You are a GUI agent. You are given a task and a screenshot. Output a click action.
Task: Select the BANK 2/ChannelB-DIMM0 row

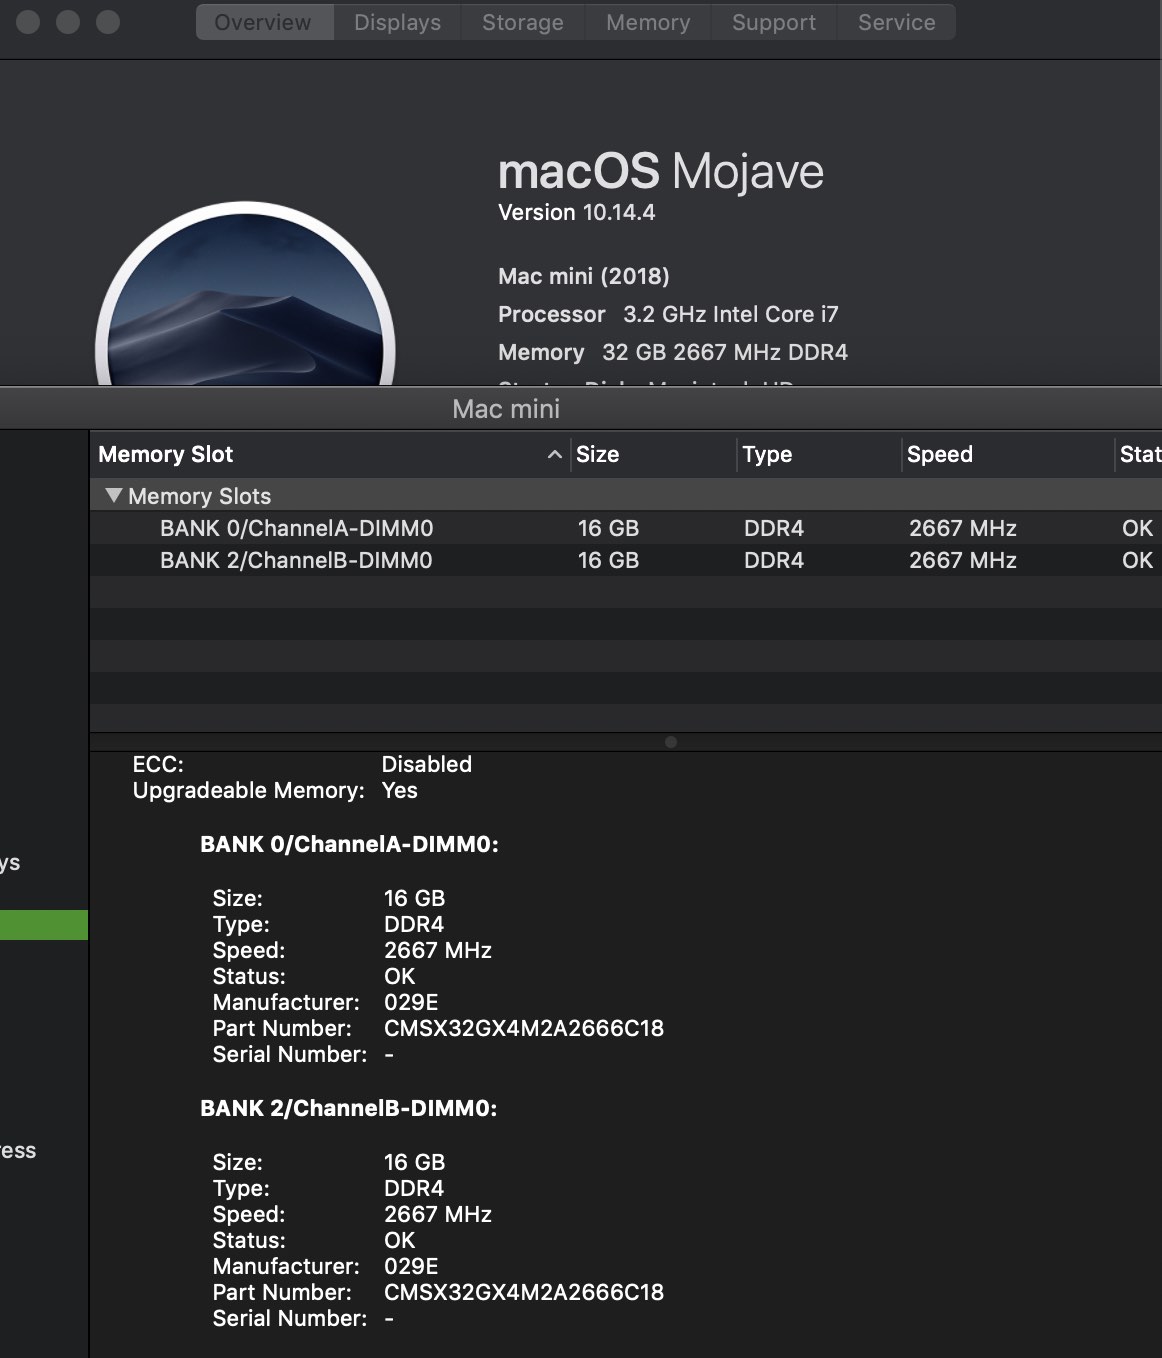point(626,560)
